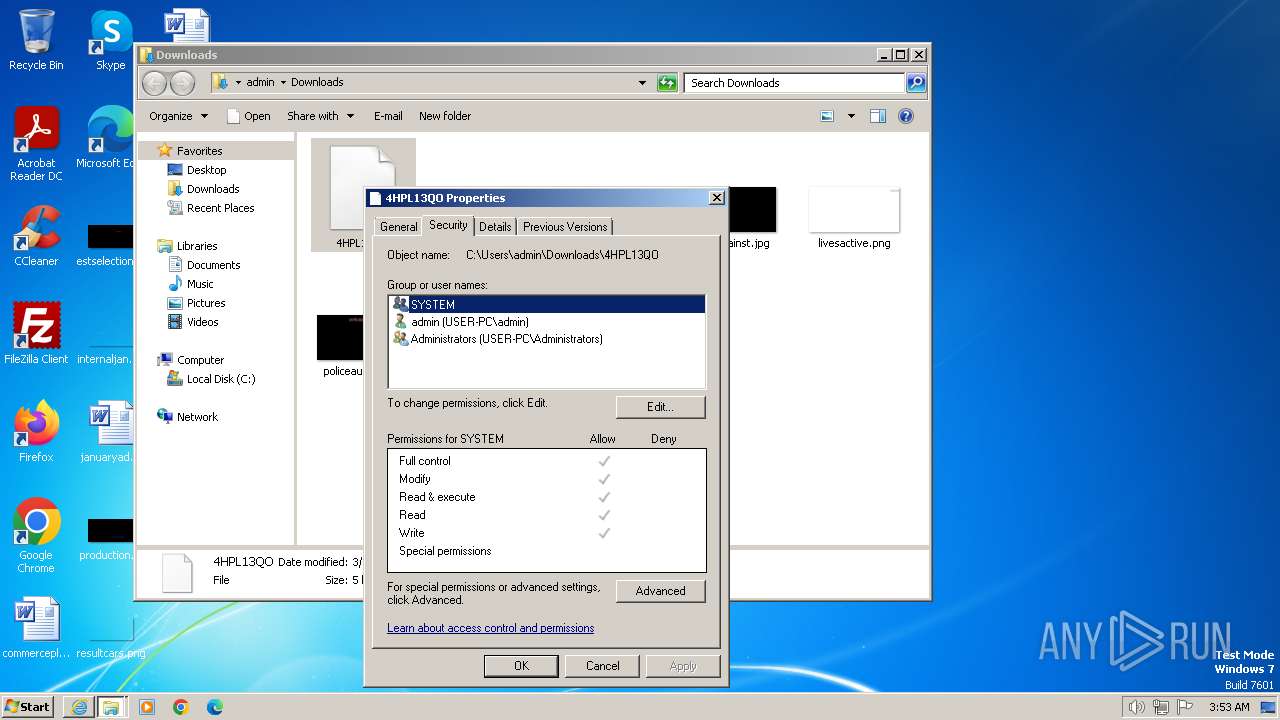Click the Full control permission row
This screenshot has width=1280, height=720.
(546, 461)
